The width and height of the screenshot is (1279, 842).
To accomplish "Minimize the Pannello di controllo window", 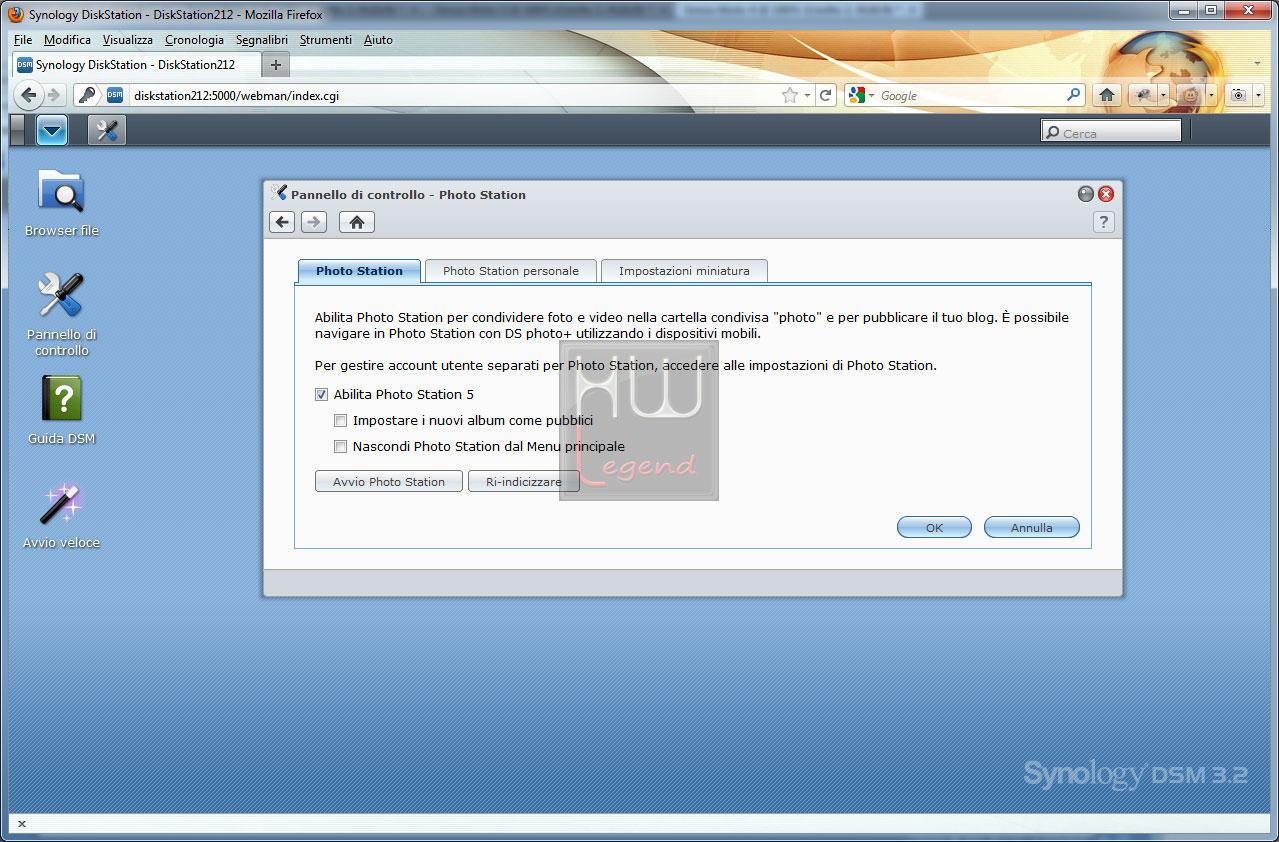I will pyautogui.click(x=1086, y=194).
